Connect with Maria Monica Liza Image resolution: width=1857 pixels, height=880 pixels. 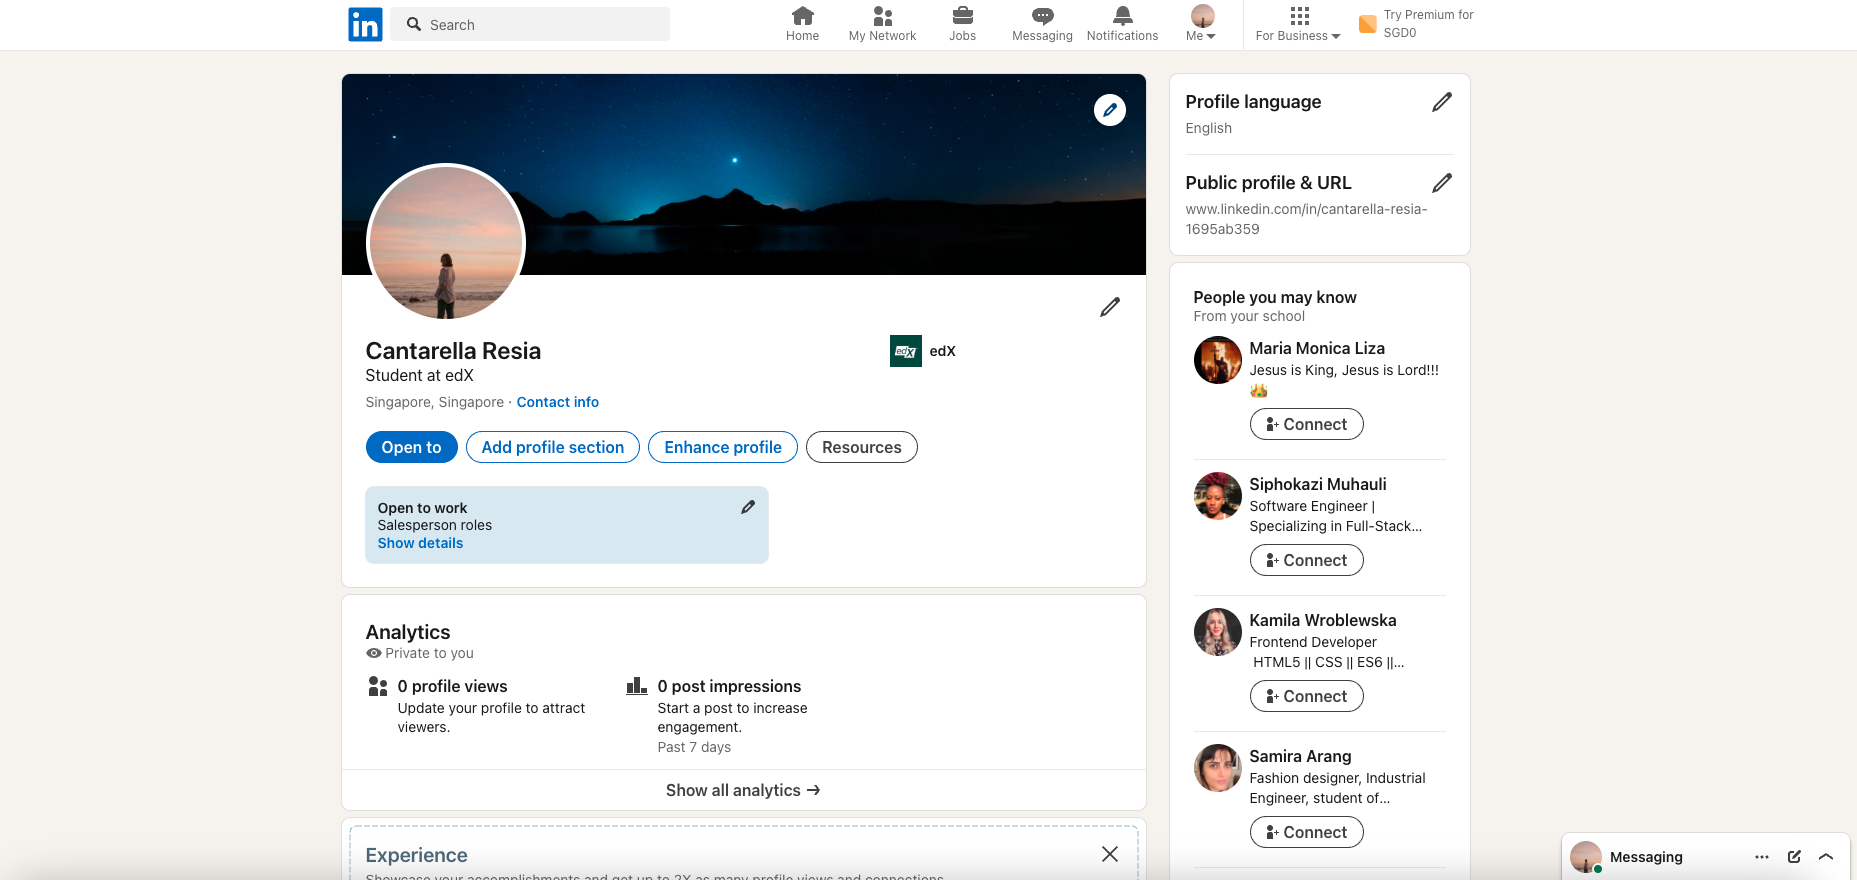tap(1306, 424)
